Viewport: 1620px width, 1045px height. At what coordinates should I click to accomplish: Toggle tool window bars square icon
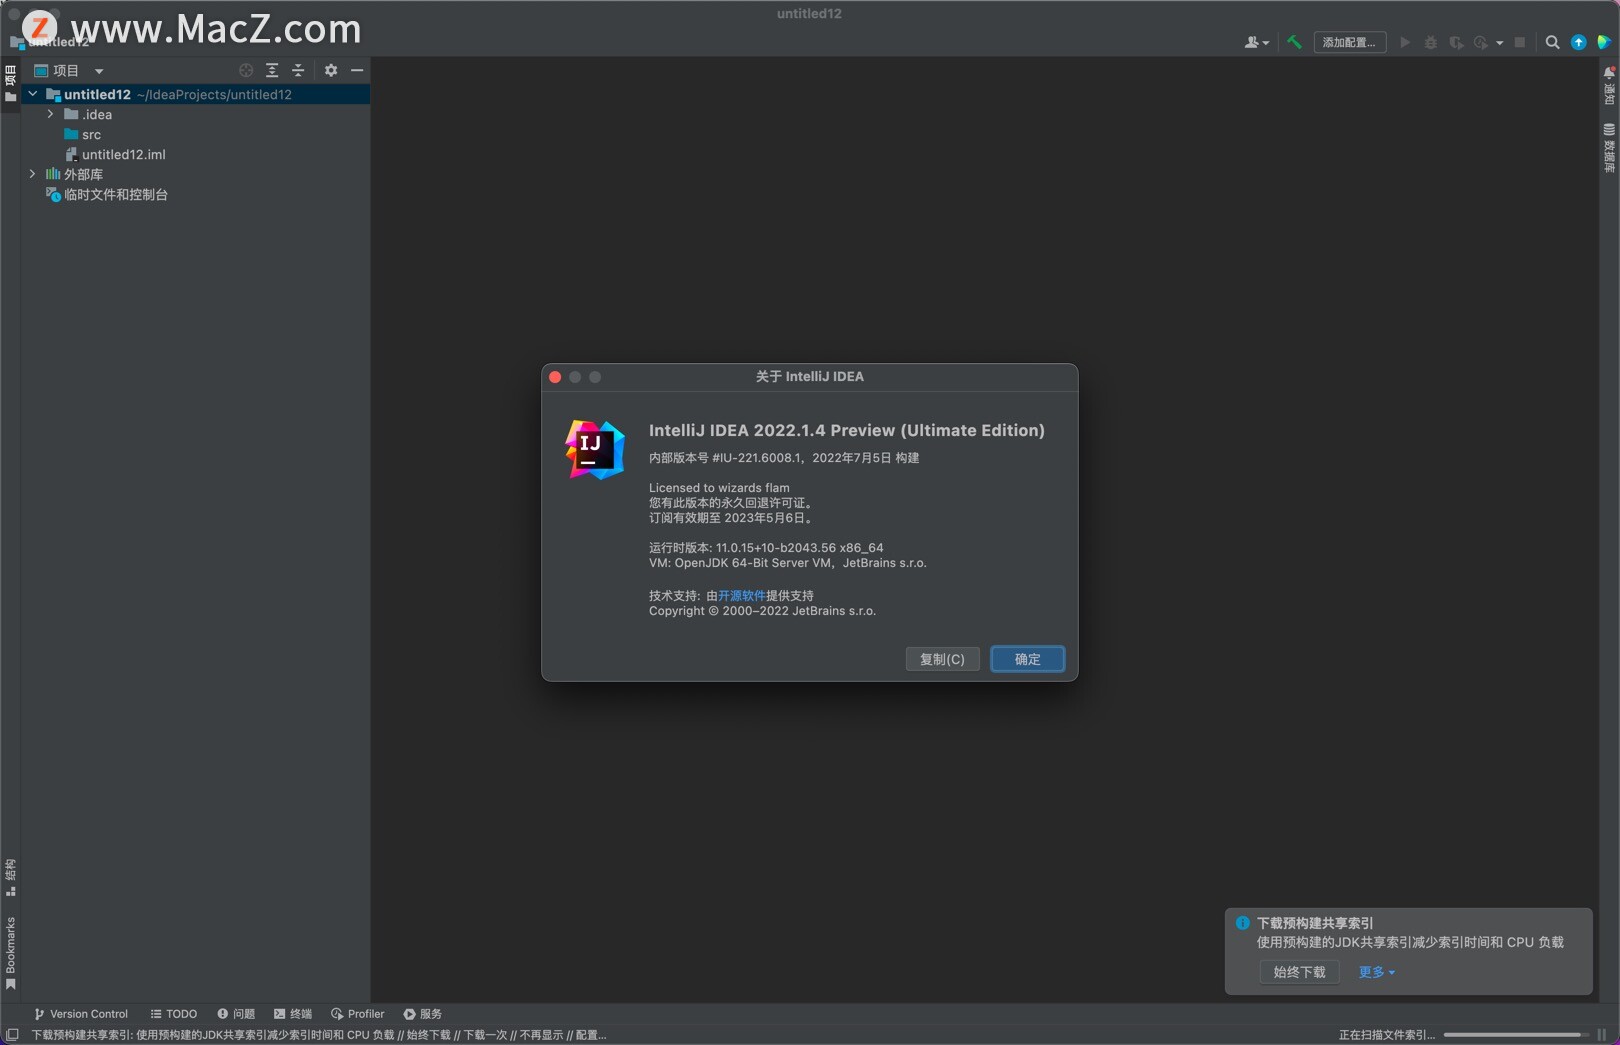12,1035
